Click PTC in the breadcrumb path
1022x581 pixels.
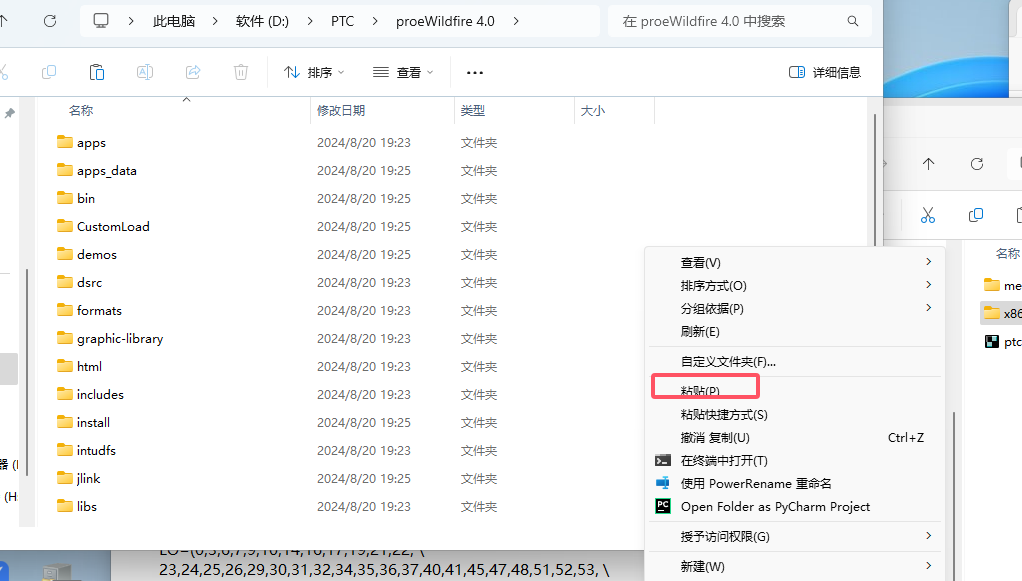click(342, 21)
